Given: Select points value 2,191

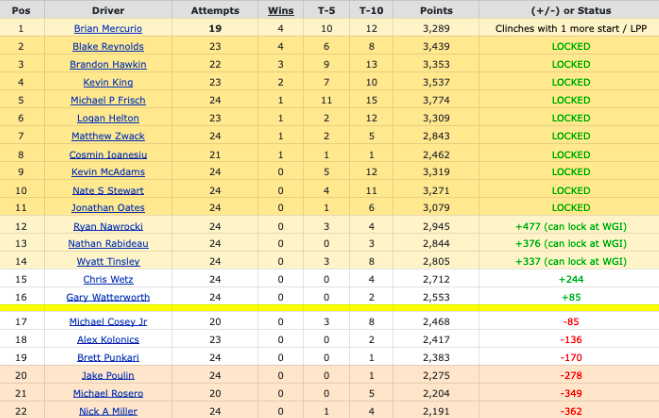Looking at the screenshot, I should tap(436, 412).
